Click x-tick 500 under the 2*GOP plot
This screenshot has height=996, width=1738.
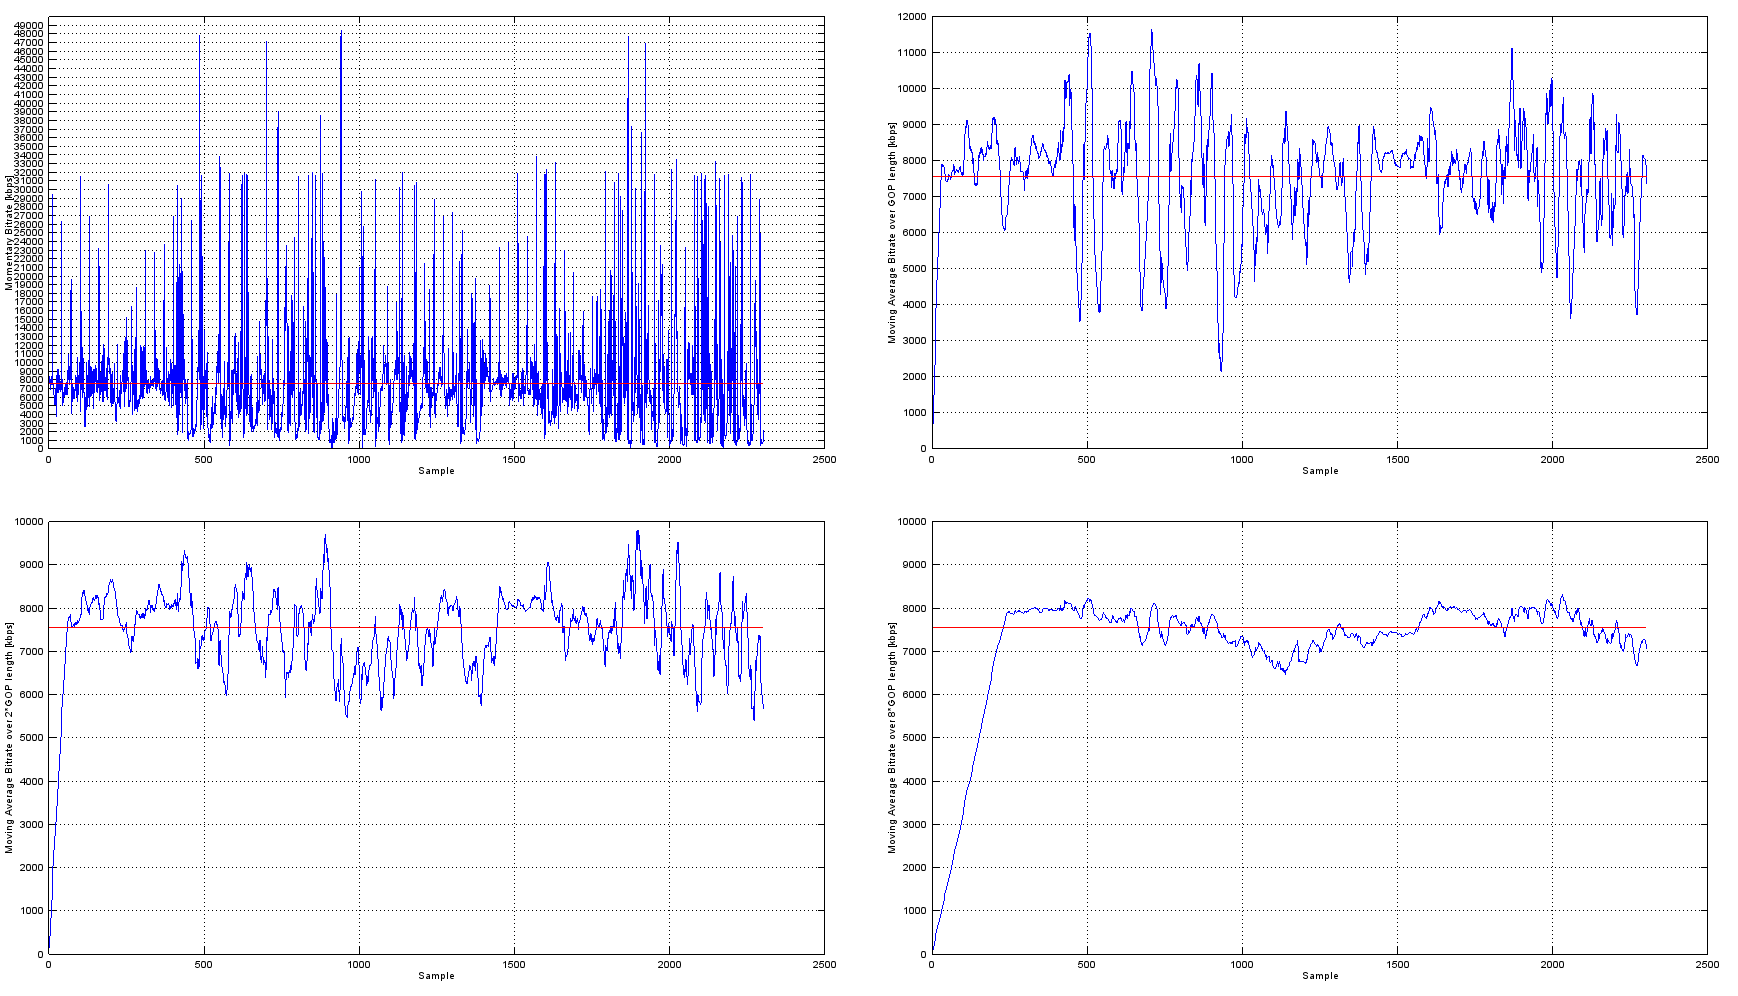(203, 965)
